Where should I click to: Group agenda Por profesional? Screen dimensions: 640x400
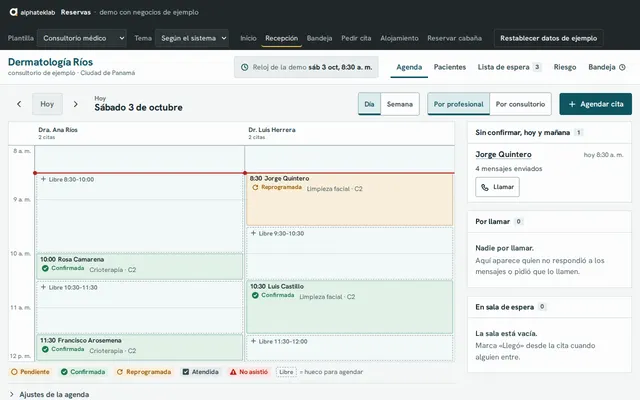pyautogui.click(x=458, y=104)
